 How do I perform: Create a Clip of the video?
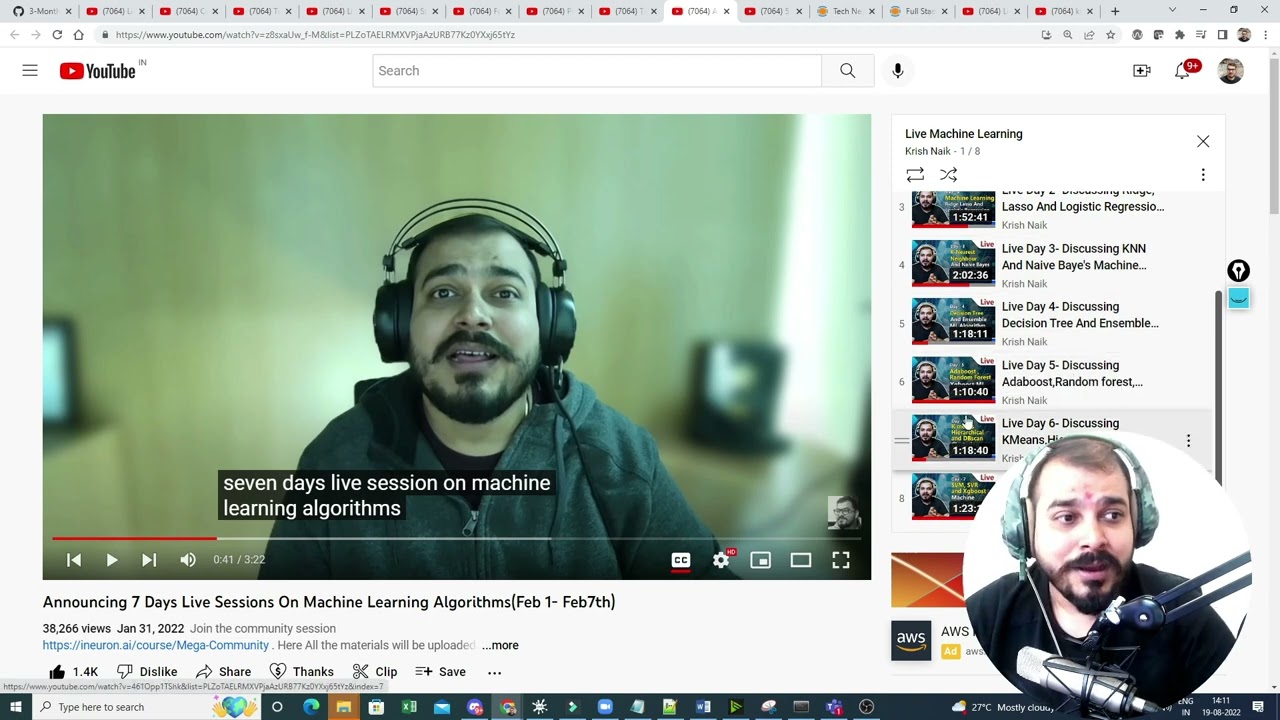[375, 672]
